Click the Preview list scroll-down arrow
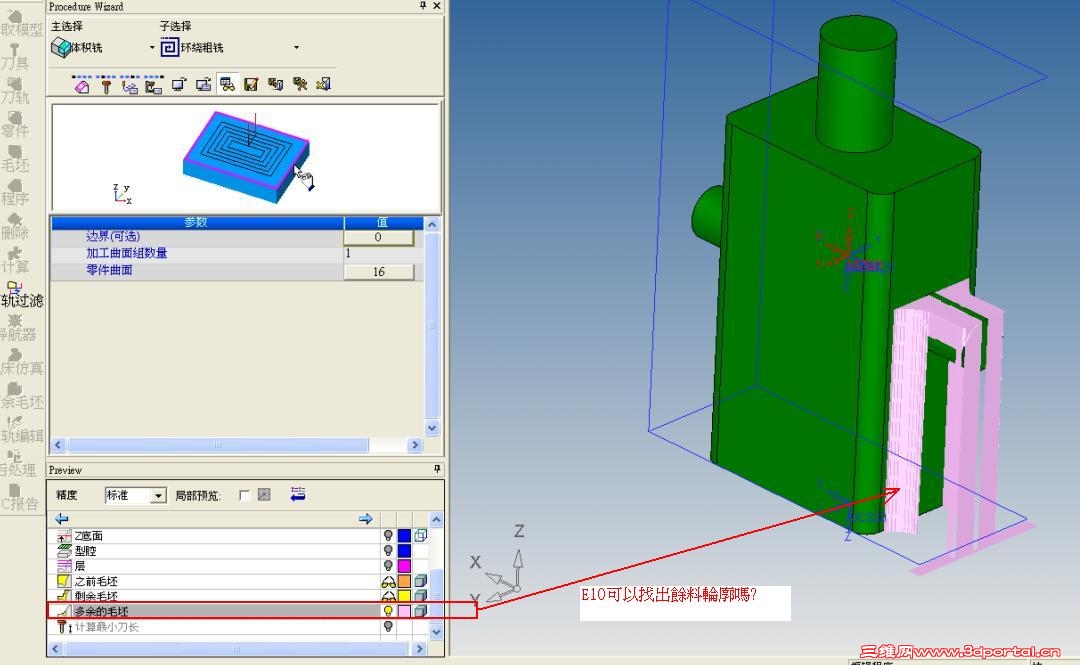1080x665 pixels. click(x=436, y=631)
